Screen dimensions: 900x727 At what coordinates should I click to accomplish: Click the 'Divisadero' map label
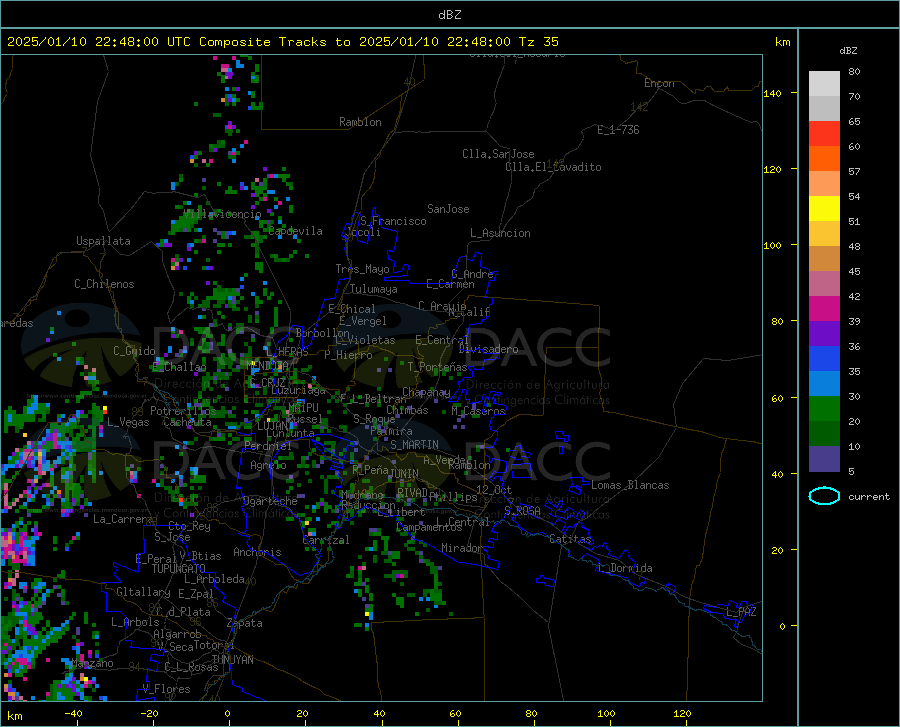coord(488,349)
